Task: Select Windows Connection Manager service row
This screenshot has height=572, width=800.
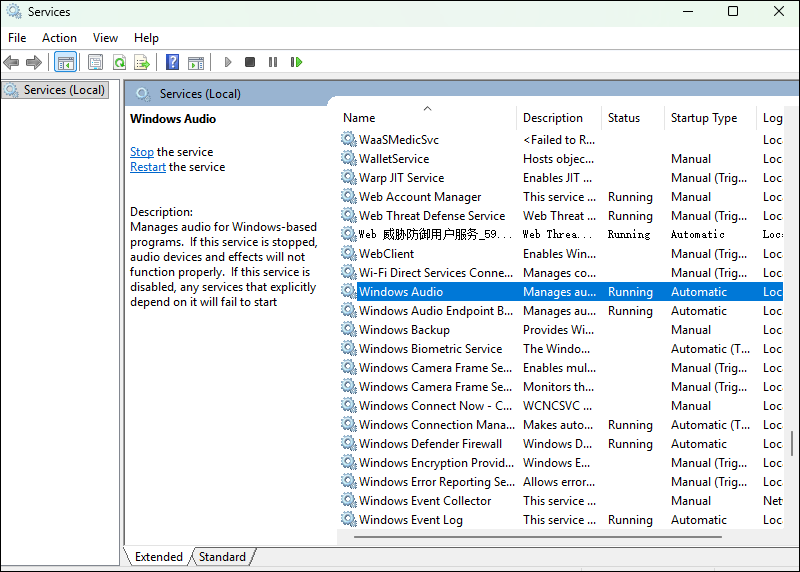Action: (x=561, y=425)
